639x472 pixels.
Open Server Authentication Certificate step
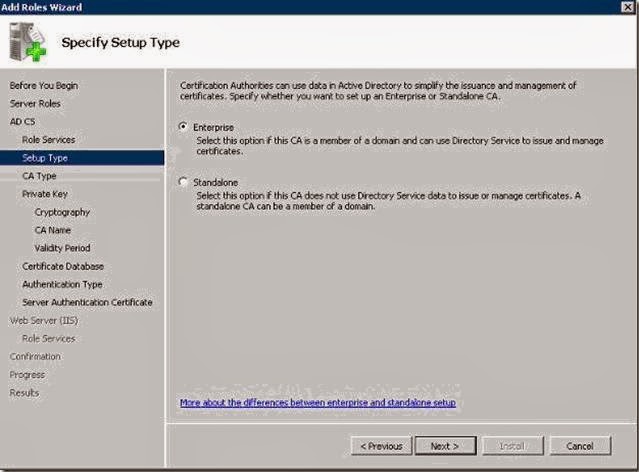pyautogui.click(x=87, y=302)
